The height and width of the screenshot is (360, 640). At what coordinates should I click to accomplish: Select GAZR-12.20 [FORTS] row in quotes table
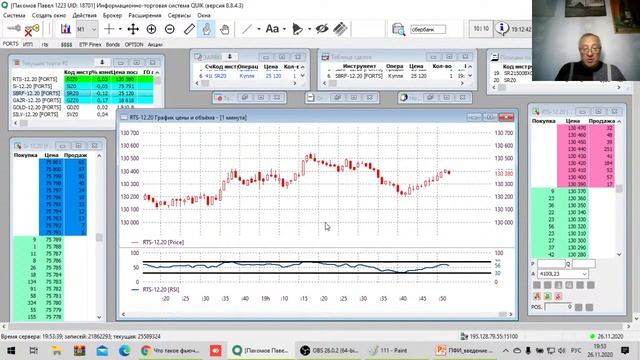tap(83, 100)
